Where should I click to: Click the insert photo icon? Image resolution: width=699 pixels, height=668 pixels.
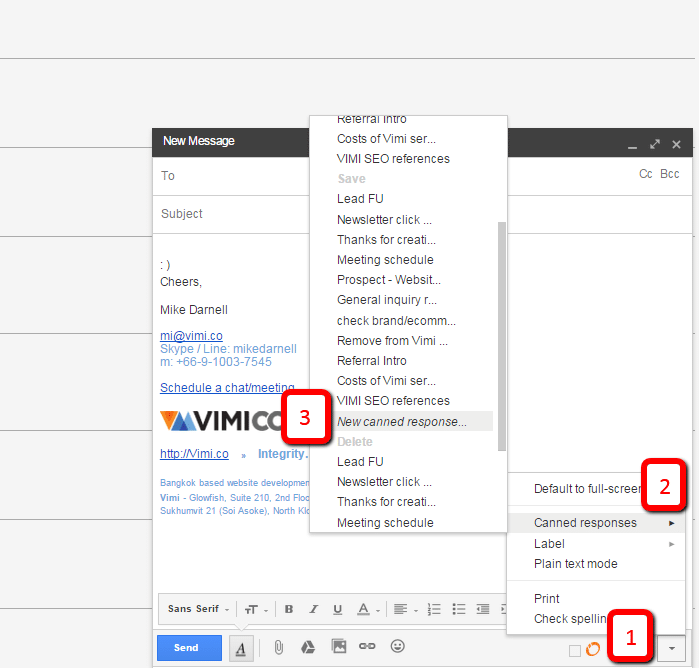[339, 647]
